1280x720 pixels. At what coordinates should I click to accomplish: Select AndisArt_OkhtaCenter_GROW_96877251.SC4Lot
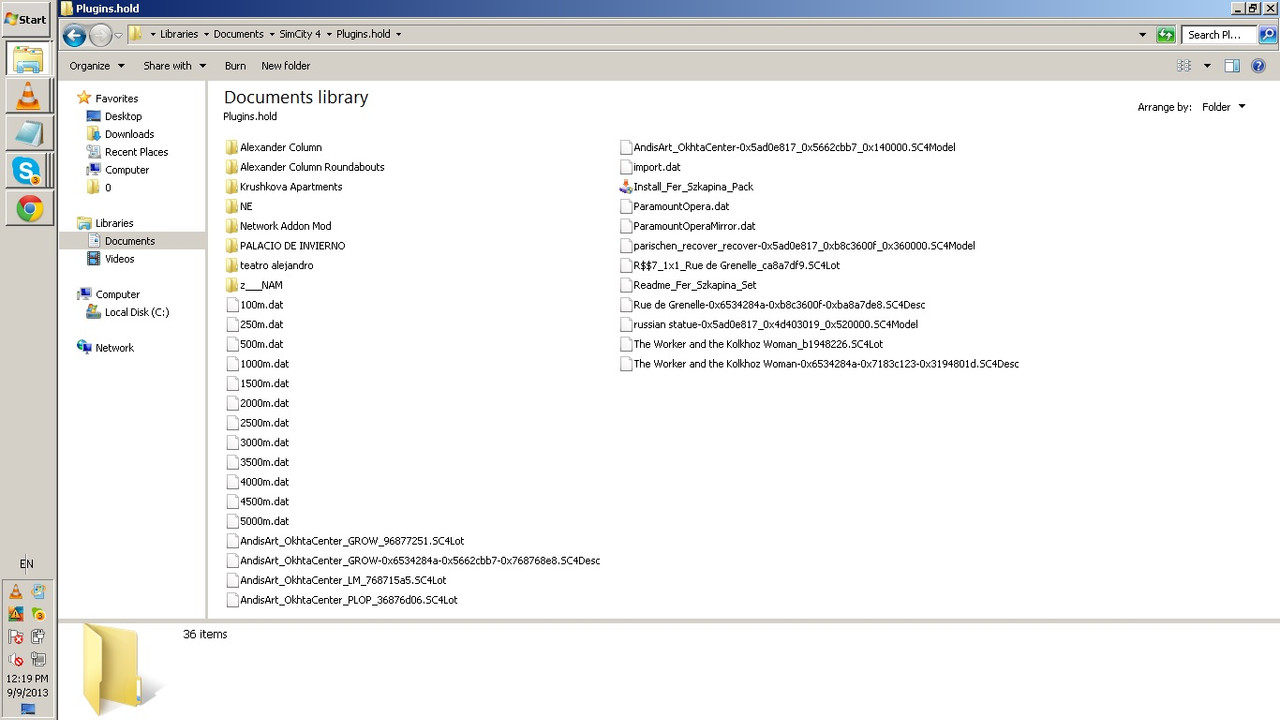[x=352, y=541]
